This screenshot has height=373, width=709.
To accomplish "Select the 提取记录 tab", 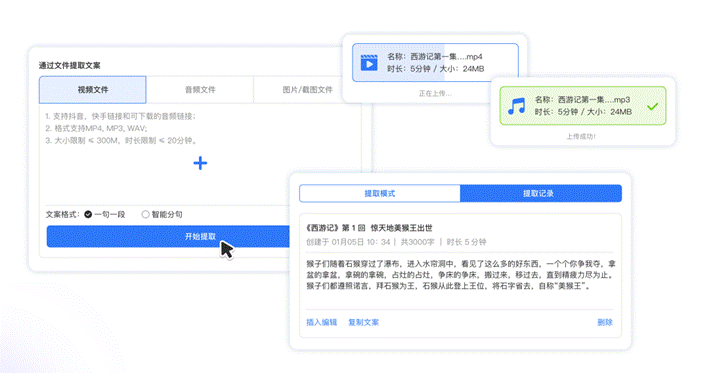I will [541, 194].
